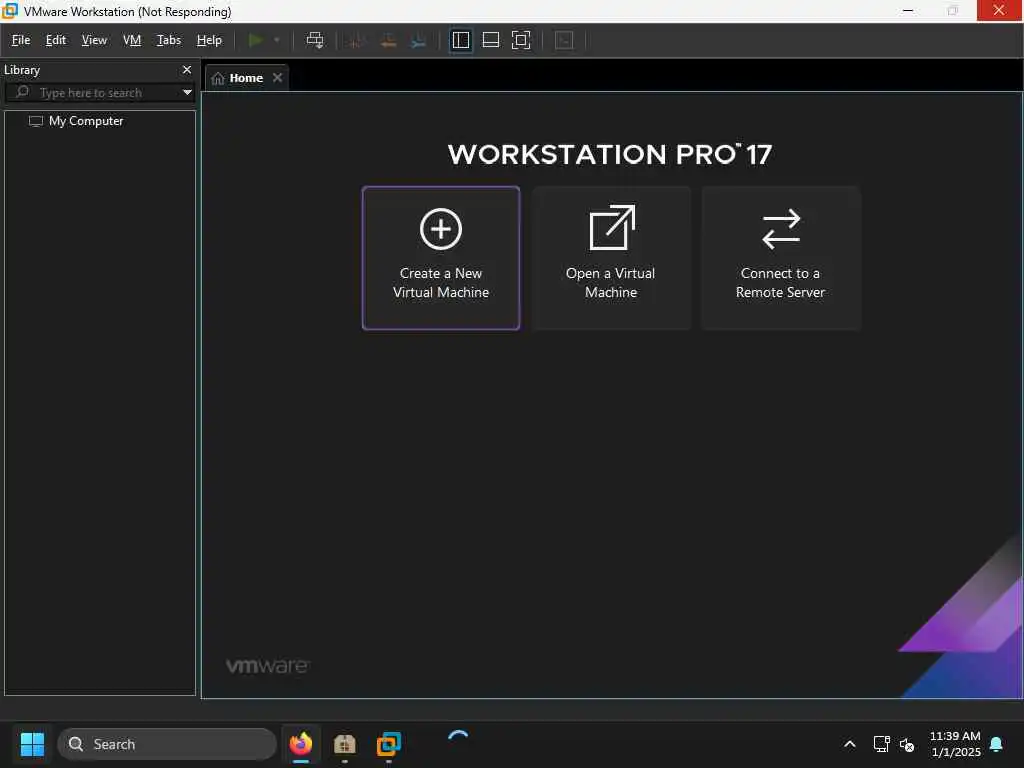This screenshot has height=768, width=1024.
Task: Enter full screen mode icon
Action: 521,40
